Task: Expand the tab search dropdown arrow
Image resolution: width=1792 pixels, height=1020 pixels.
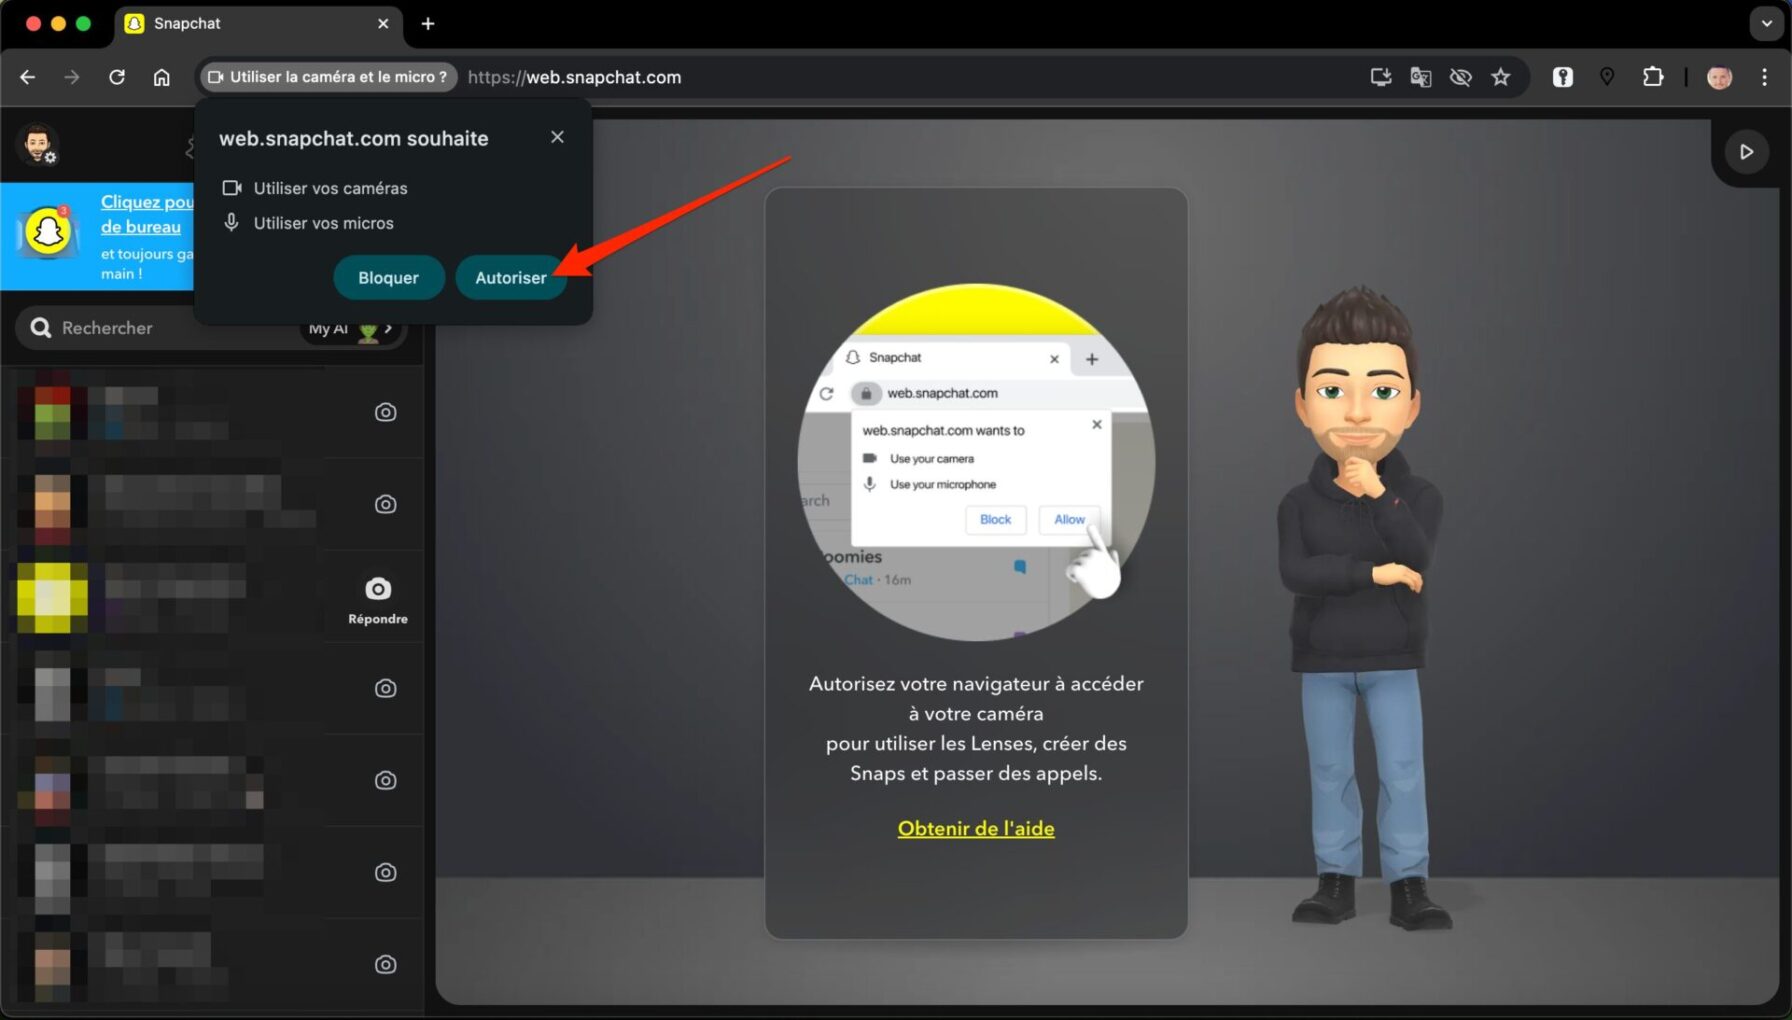Action: pos(1766,23)
